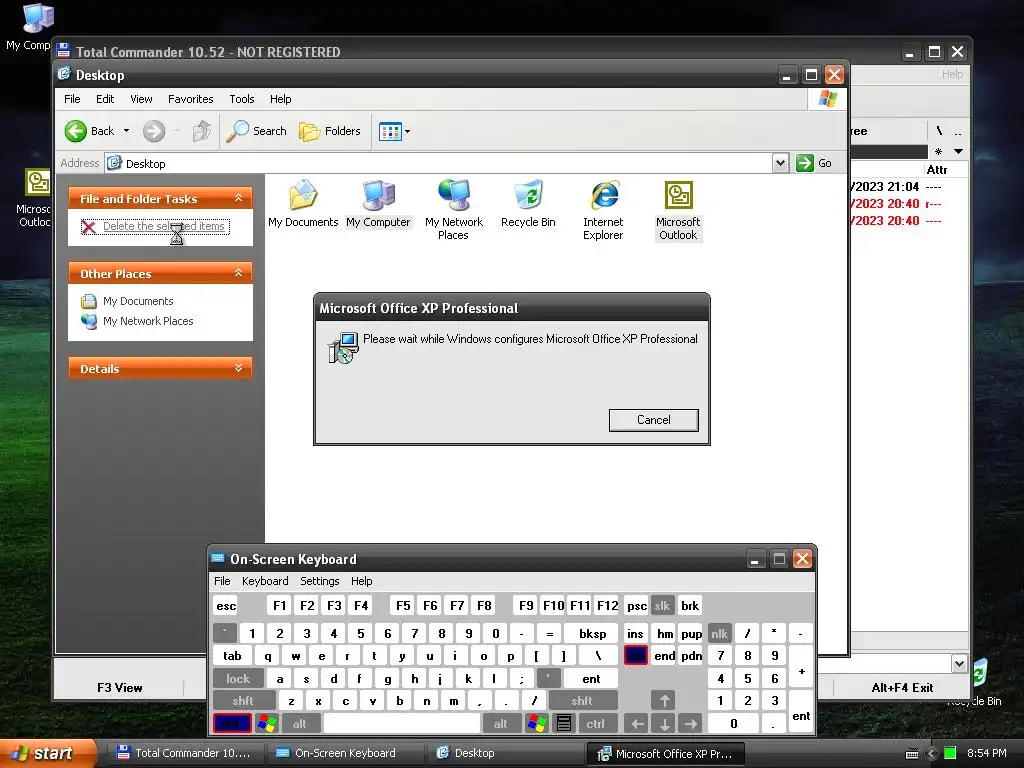This screenshot has height=768, width=1024.
Task: Click the down arrow key
Action: click(664, 724)
